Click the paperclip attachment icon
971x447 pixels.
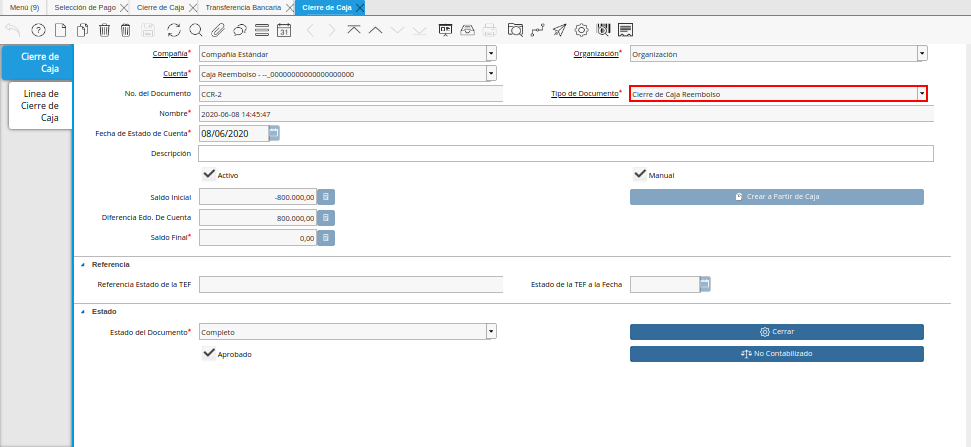pos(216,30)
